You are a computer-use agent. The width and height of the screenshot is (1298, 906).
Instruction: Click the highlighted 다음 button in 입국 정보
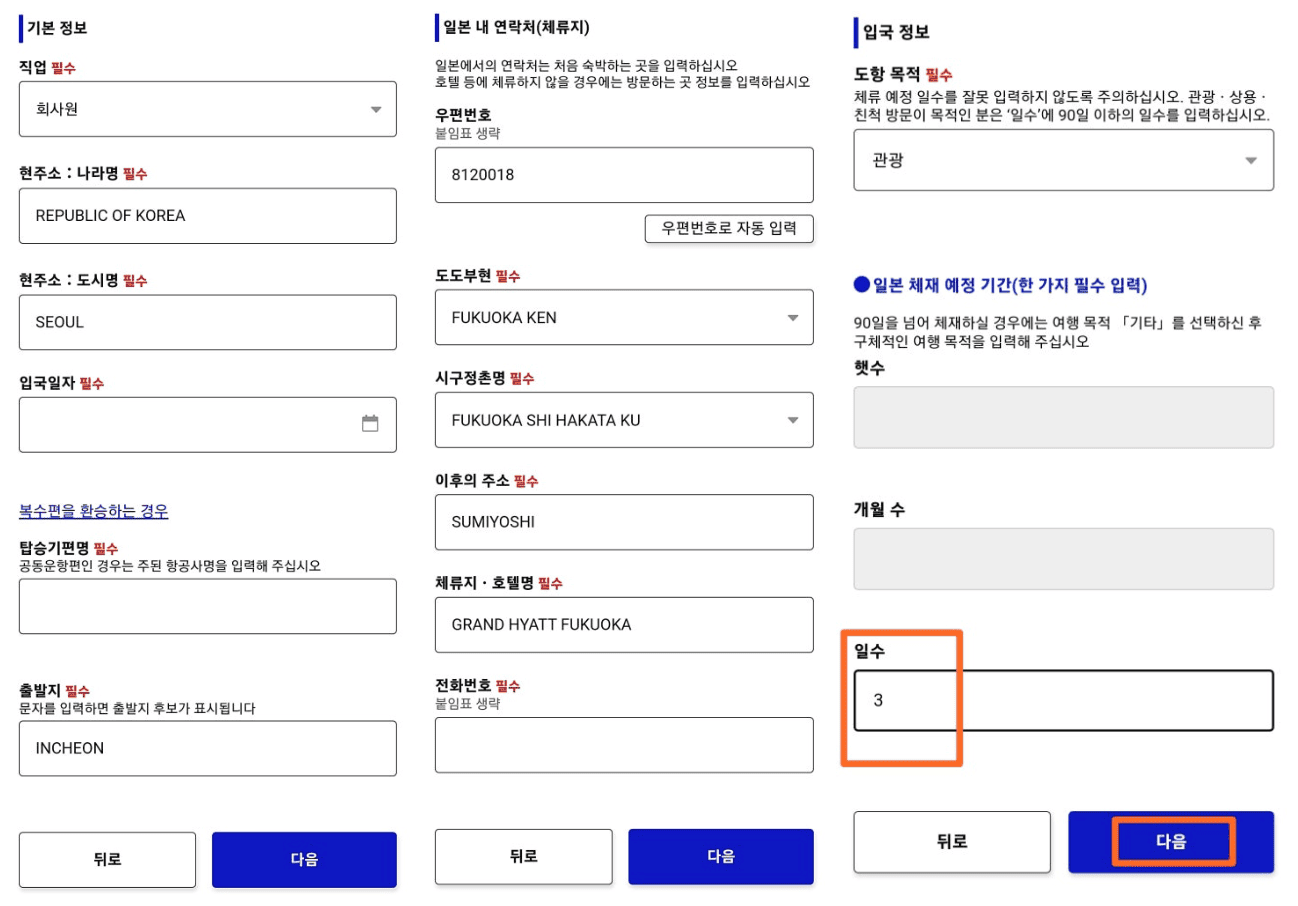(x=1171, y=842)
